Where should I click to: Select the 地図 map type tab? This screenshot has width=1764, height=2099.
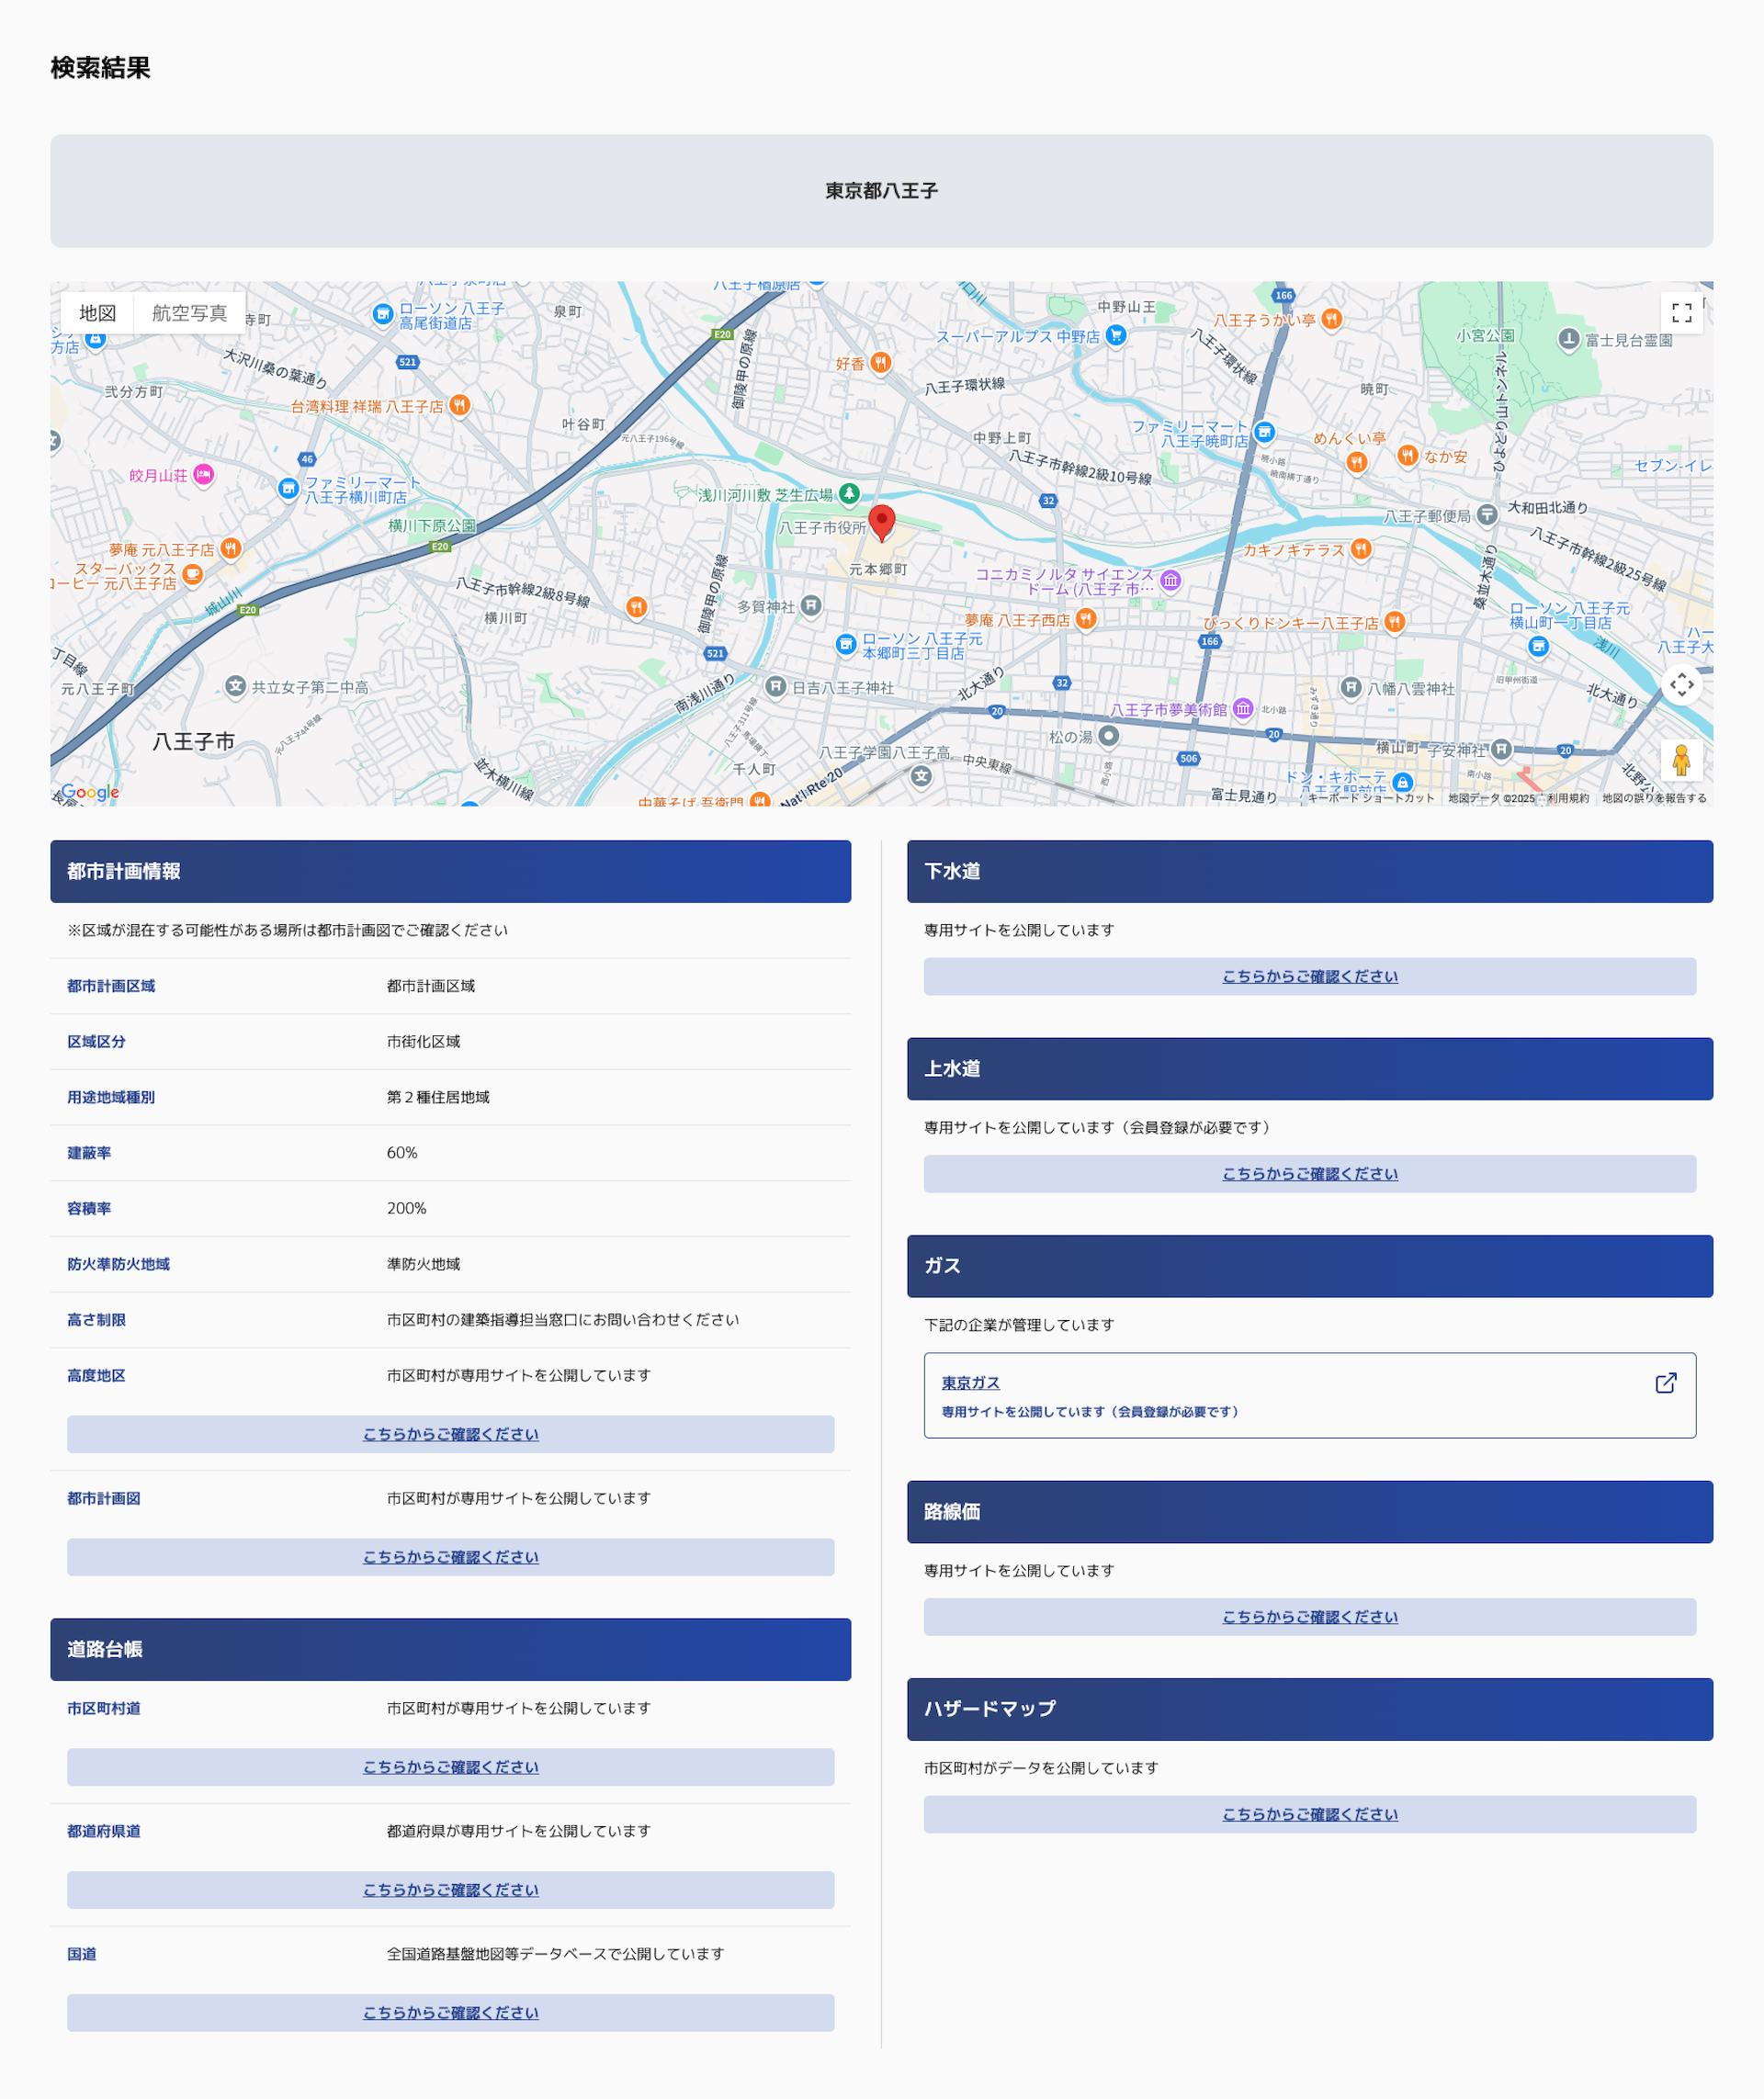(98, 313)
